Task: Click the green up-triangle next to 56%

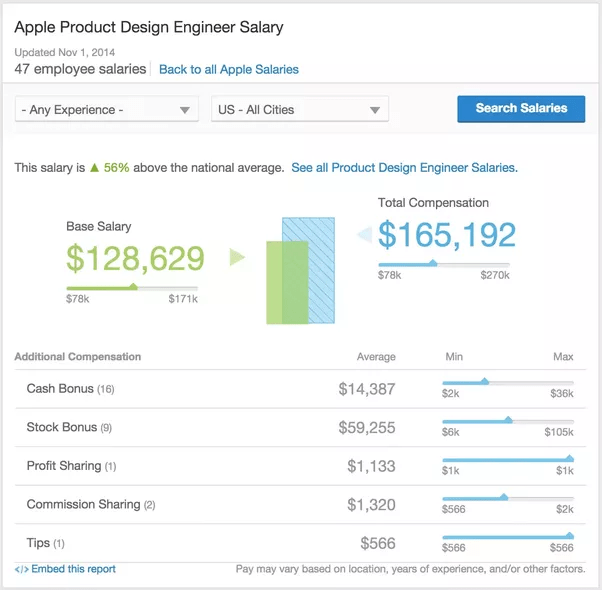Action: click(x=94, y=168)
